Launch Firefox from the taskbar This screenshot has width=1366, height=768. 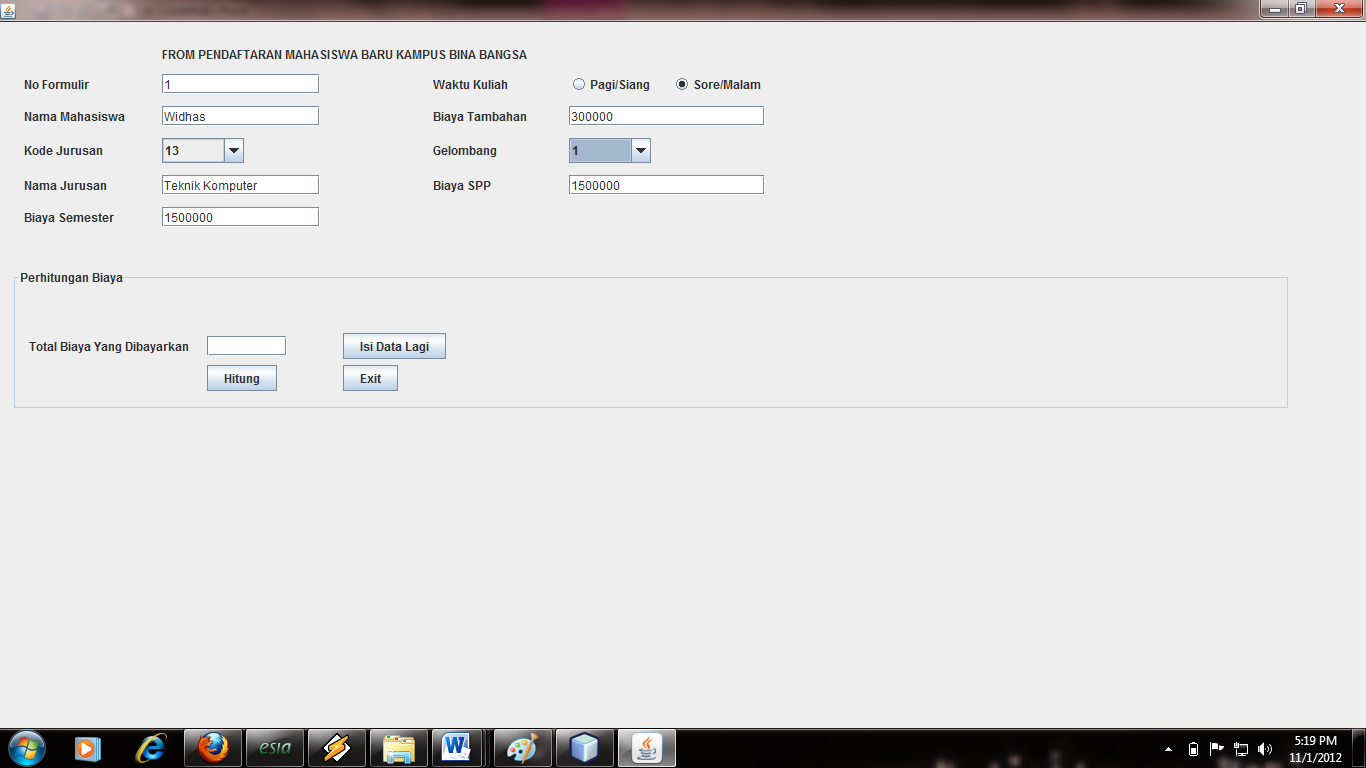click(212, 747)
